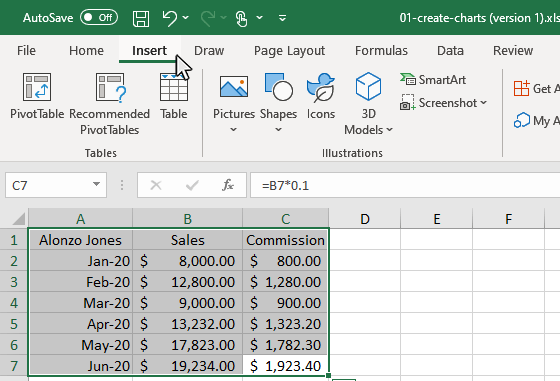Select the Jan-20 cell

[80, 261]
